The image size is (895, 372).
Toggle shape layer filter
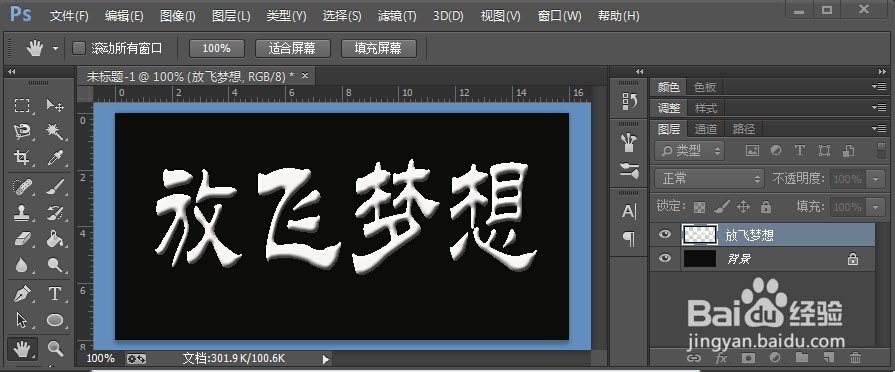tap(824, 151)
